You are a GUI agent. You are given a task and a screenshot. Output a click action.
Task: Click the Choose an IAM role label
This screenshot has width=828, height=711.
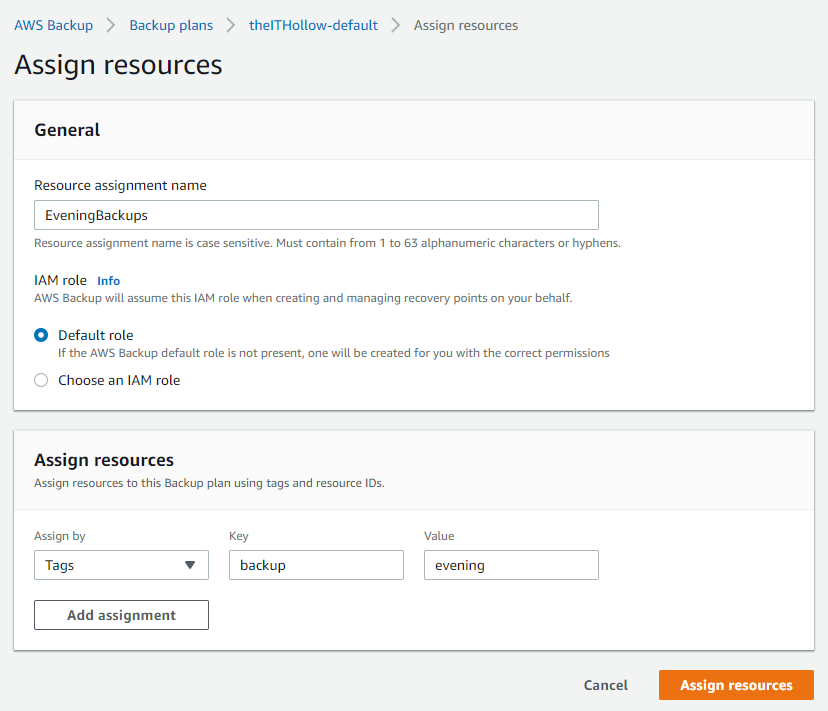(119, 380)
